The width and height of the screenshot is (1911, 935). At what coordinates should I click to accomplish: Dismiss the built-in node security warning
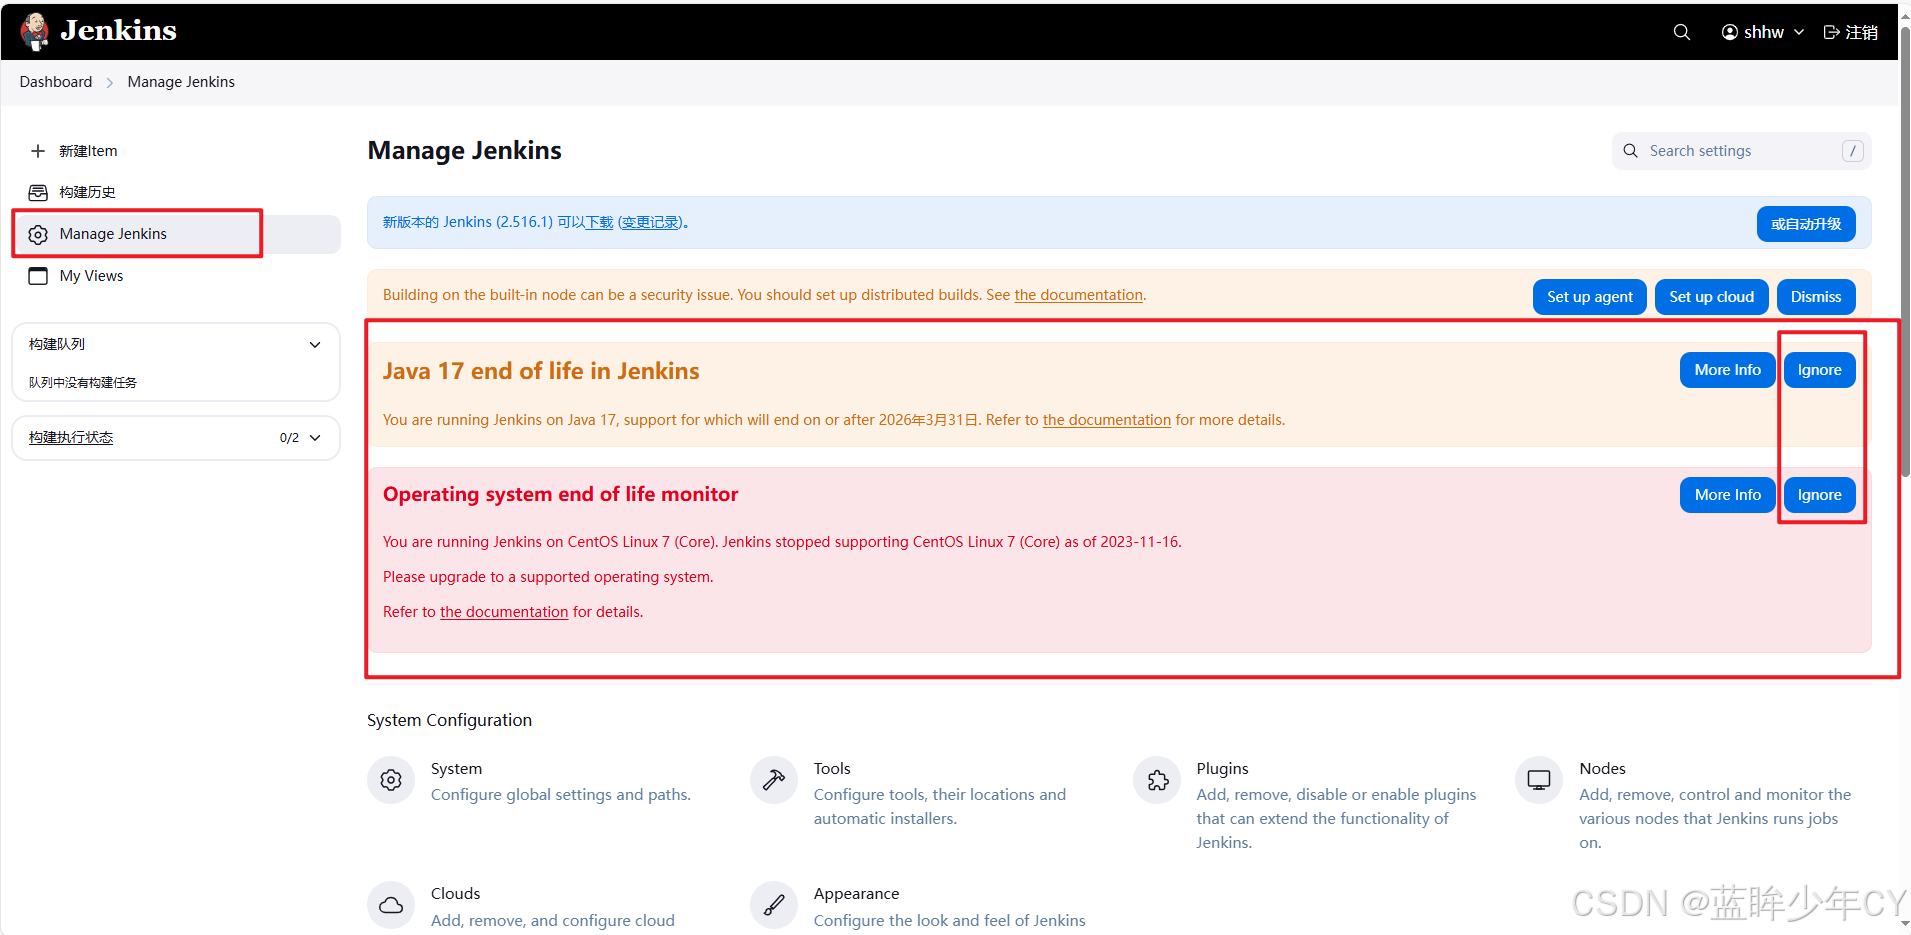point(1816,297)
